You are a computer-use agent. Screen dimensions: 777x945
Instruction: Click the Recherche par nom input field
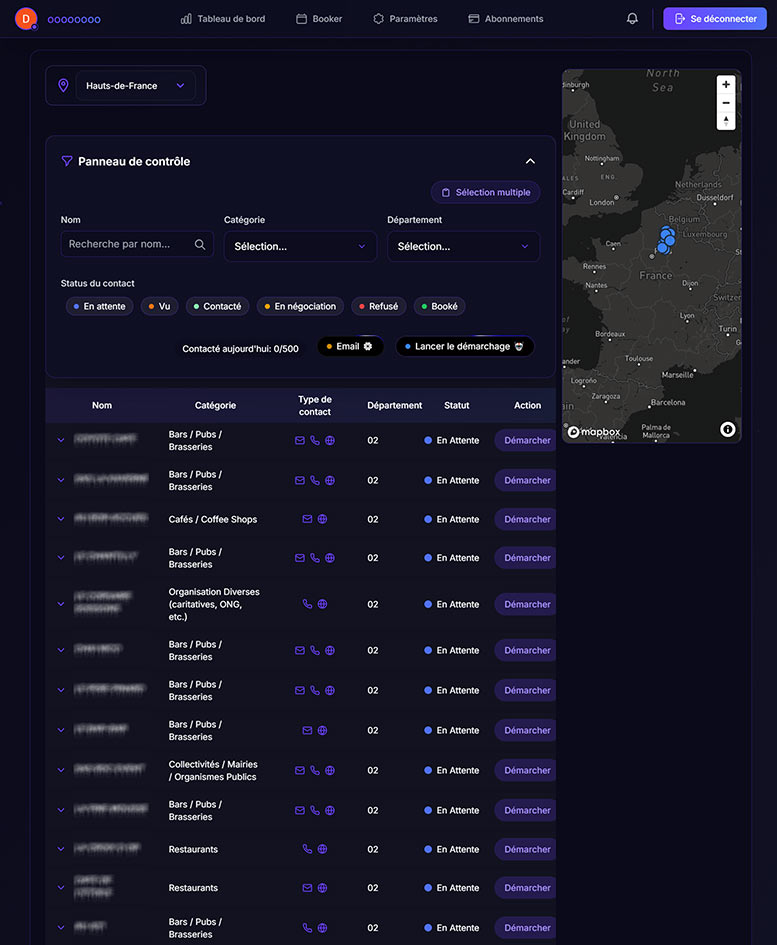pos(127,244)
